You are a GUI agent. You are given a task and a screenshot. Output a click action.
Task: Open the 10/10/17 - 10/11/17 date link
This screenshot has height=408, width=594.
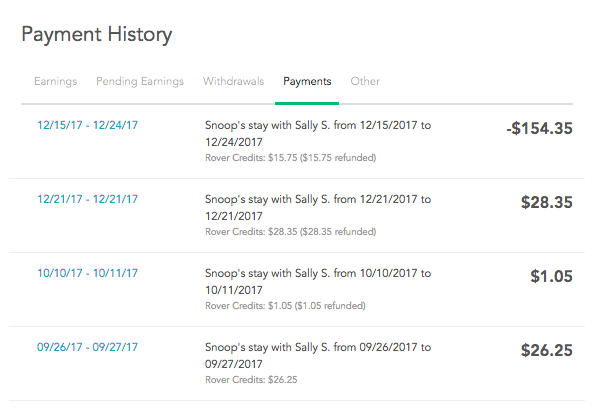point(88,273)
